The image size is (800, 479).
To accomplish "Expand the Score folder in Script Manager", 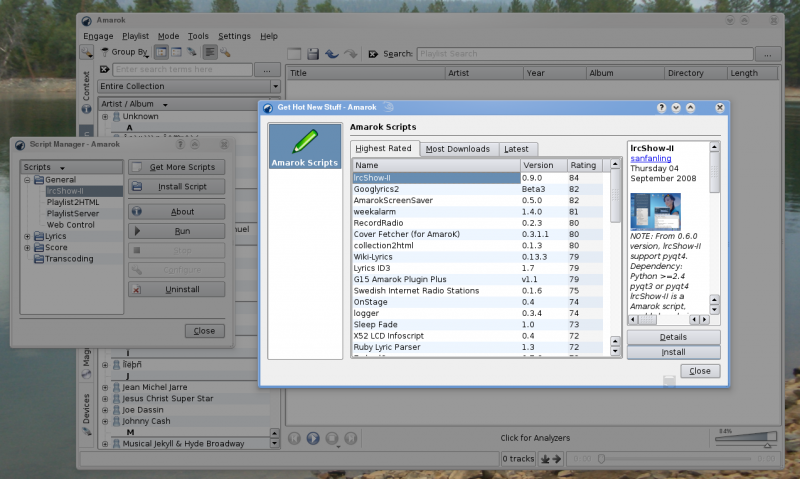I will tap(27, 247).
